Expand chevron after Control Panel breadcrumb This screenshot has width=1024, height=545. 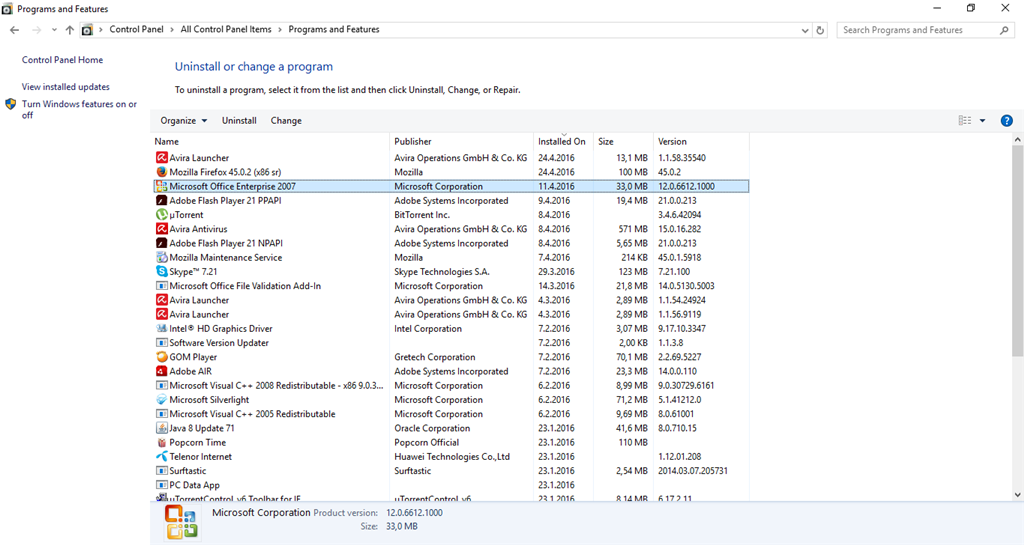click(172, 29)
